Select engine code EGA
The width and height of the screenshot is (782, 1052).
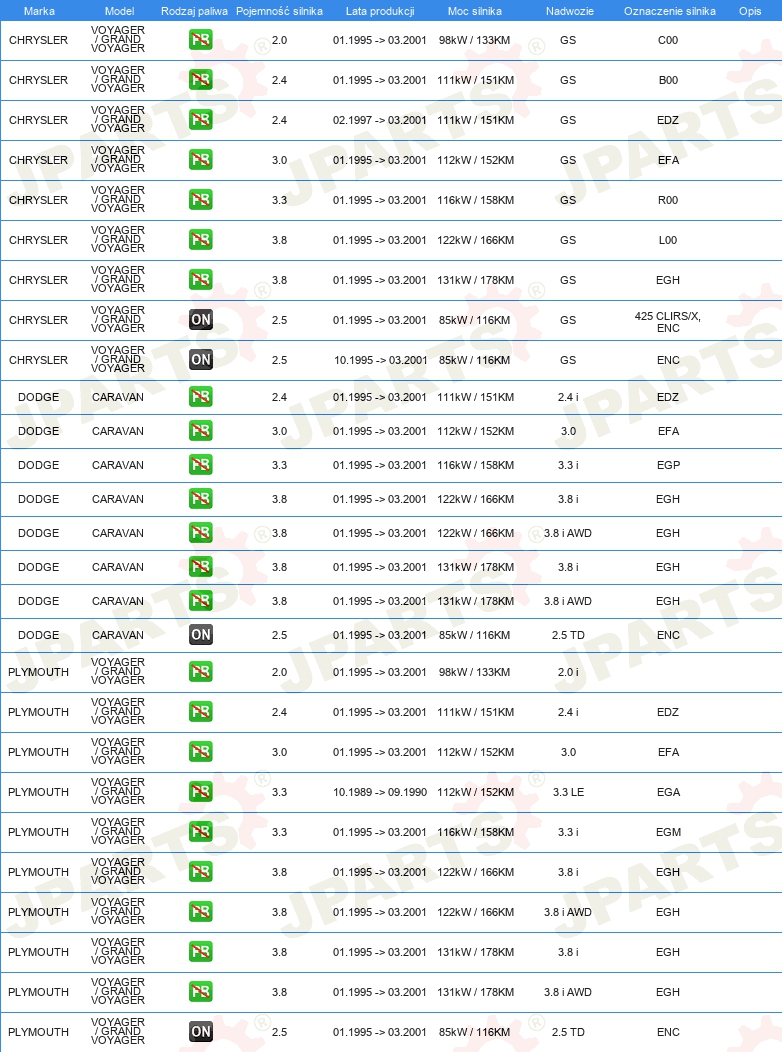(669, 792)
